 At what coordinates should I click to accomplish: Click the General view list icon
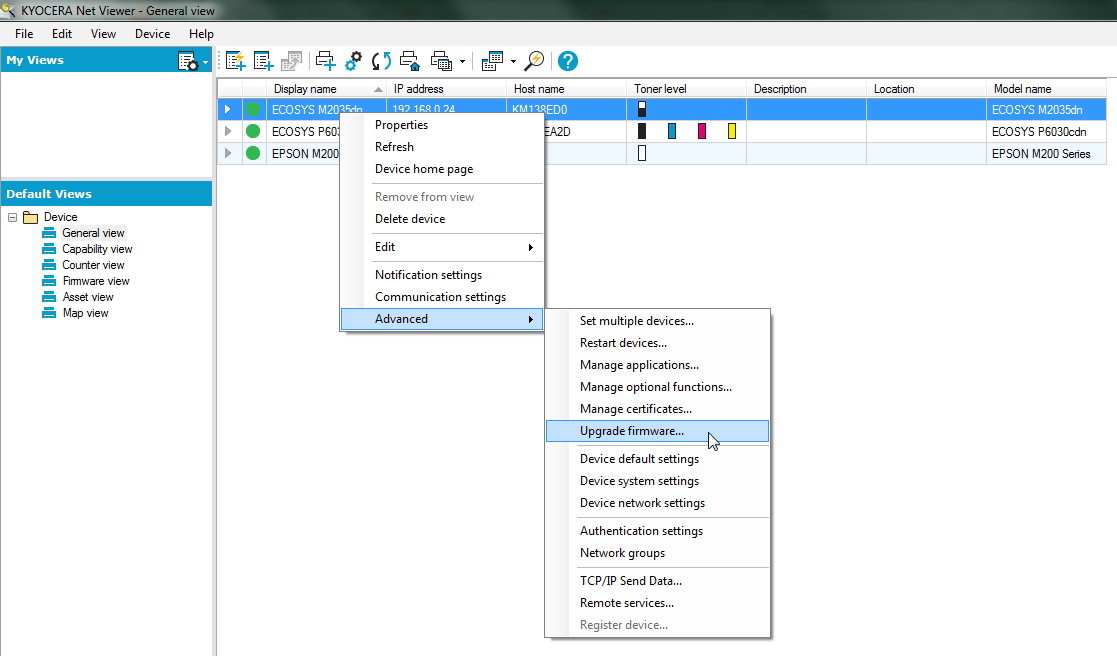(x=49, y=233)
